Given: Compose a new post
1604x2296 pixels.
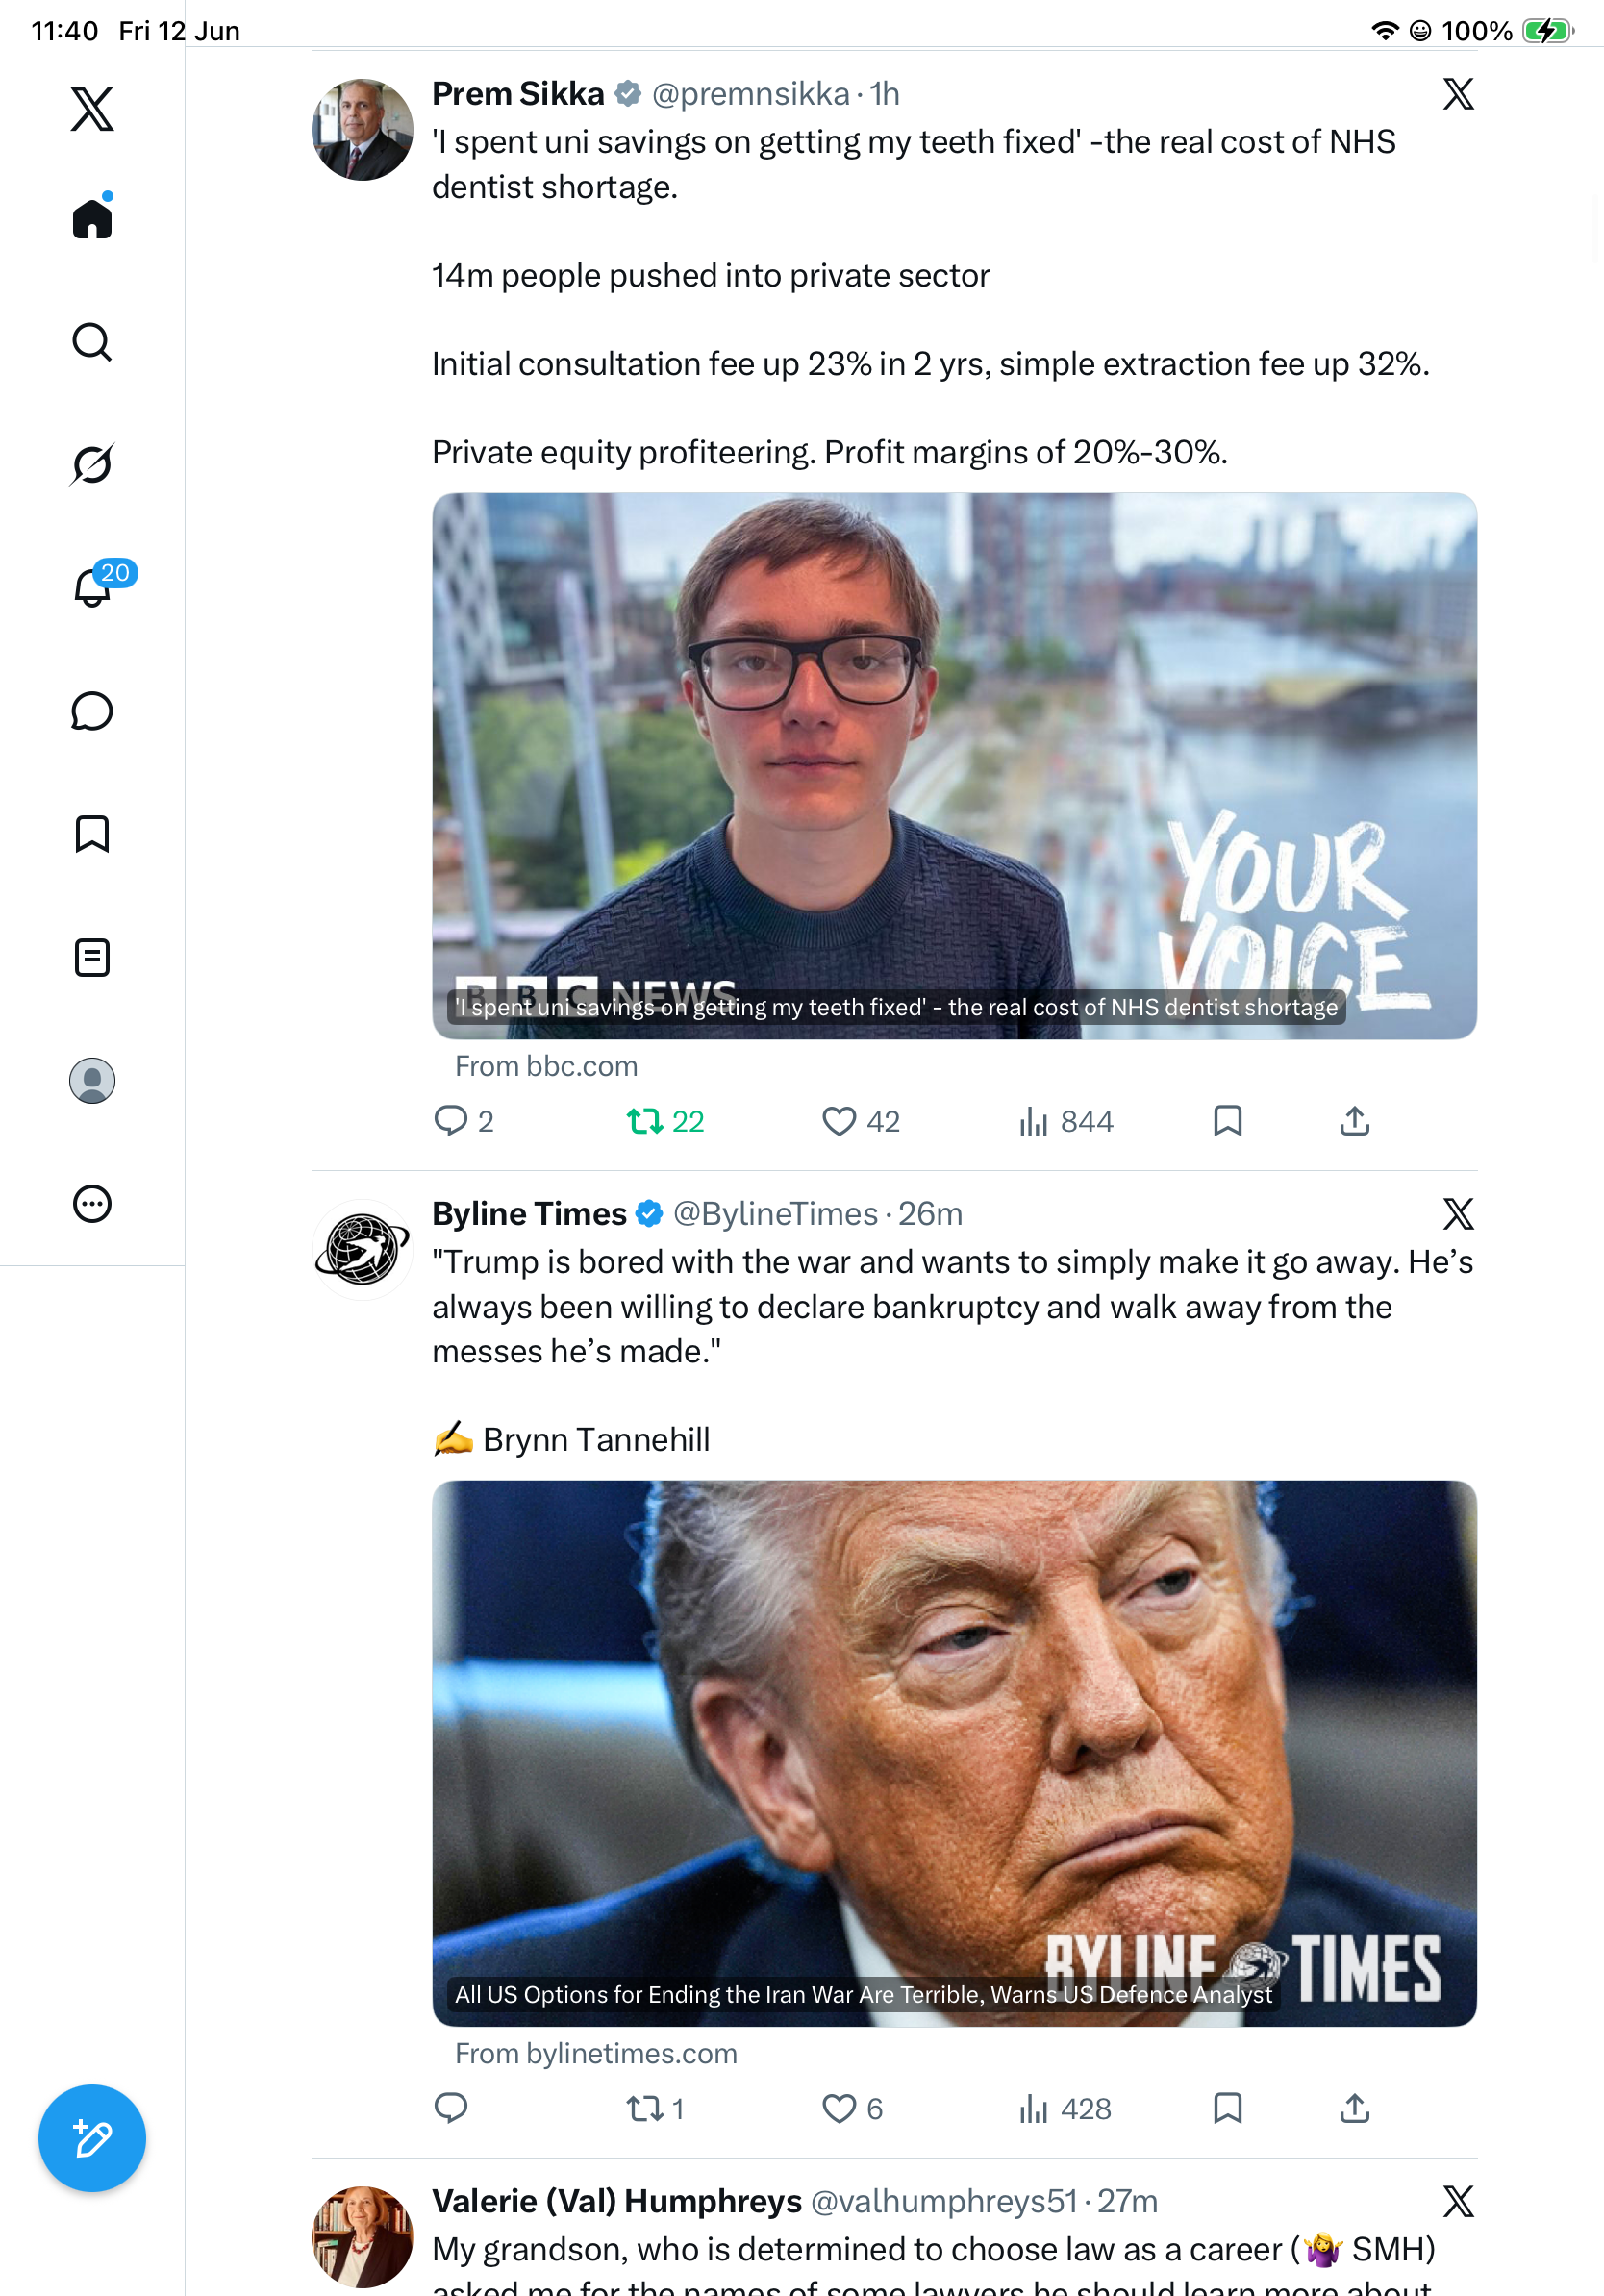Looking at the screenshot, I should click(x=92, y=2138).
